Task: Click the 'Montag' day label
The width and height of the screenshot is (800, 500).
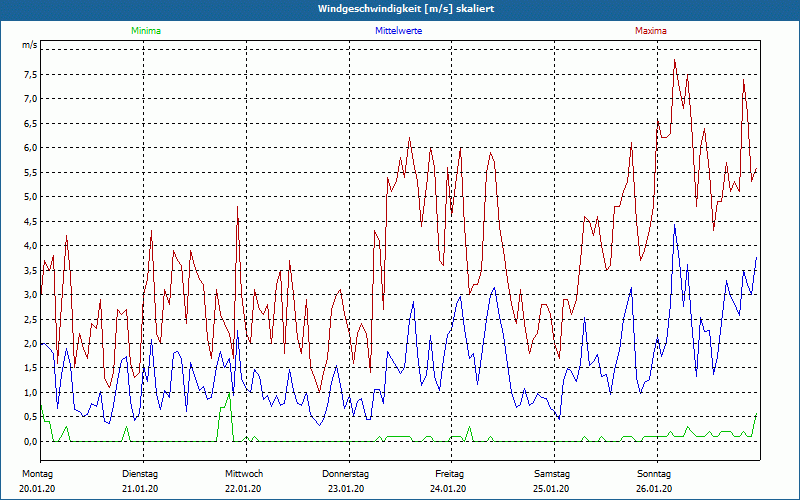Action: (37, 474)
